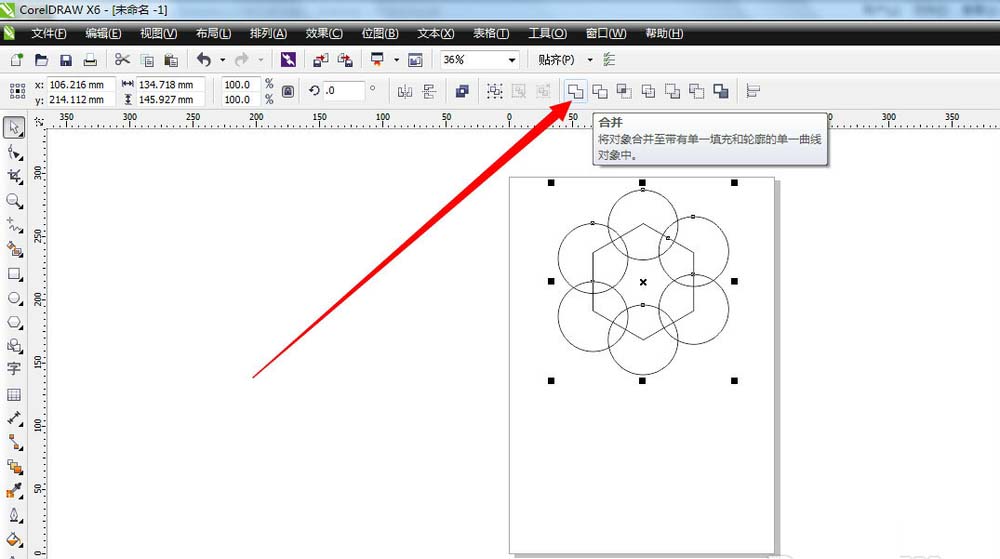The height and width of the screenshot is (559, 1000).
Task: Click the center X marker of selection
Action: (x=642, y=282)
